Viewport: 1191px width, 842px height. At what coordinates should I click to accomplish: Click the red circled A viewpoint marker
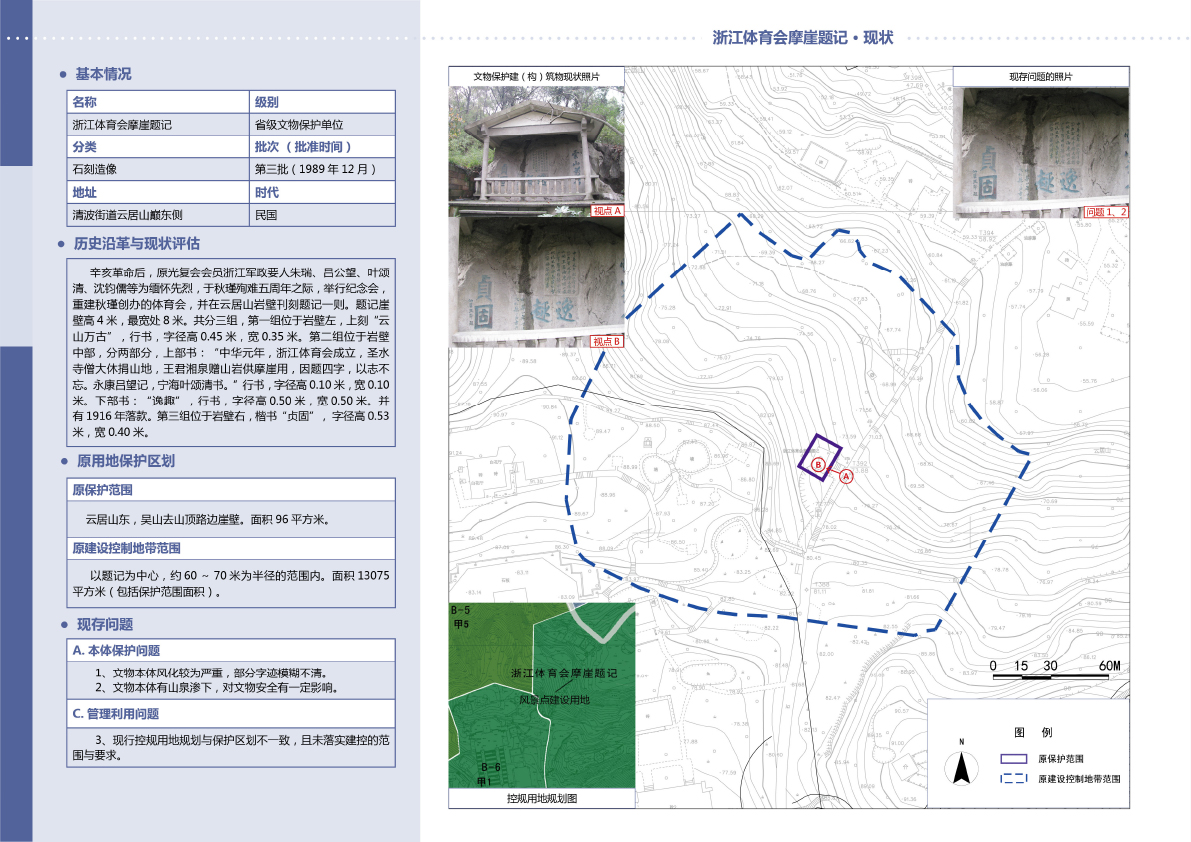pyautogui.click(x=845, y=476)
